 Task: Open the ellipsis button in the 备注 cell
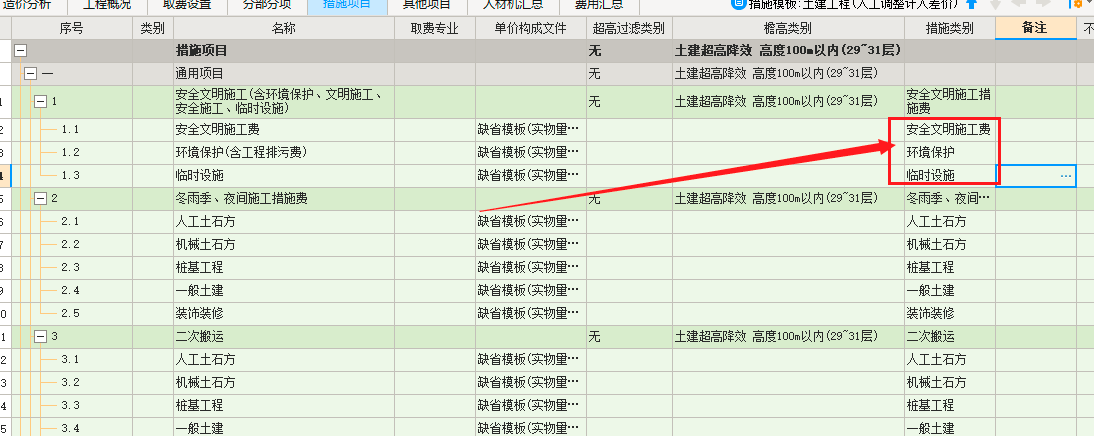pos(1065,176)
